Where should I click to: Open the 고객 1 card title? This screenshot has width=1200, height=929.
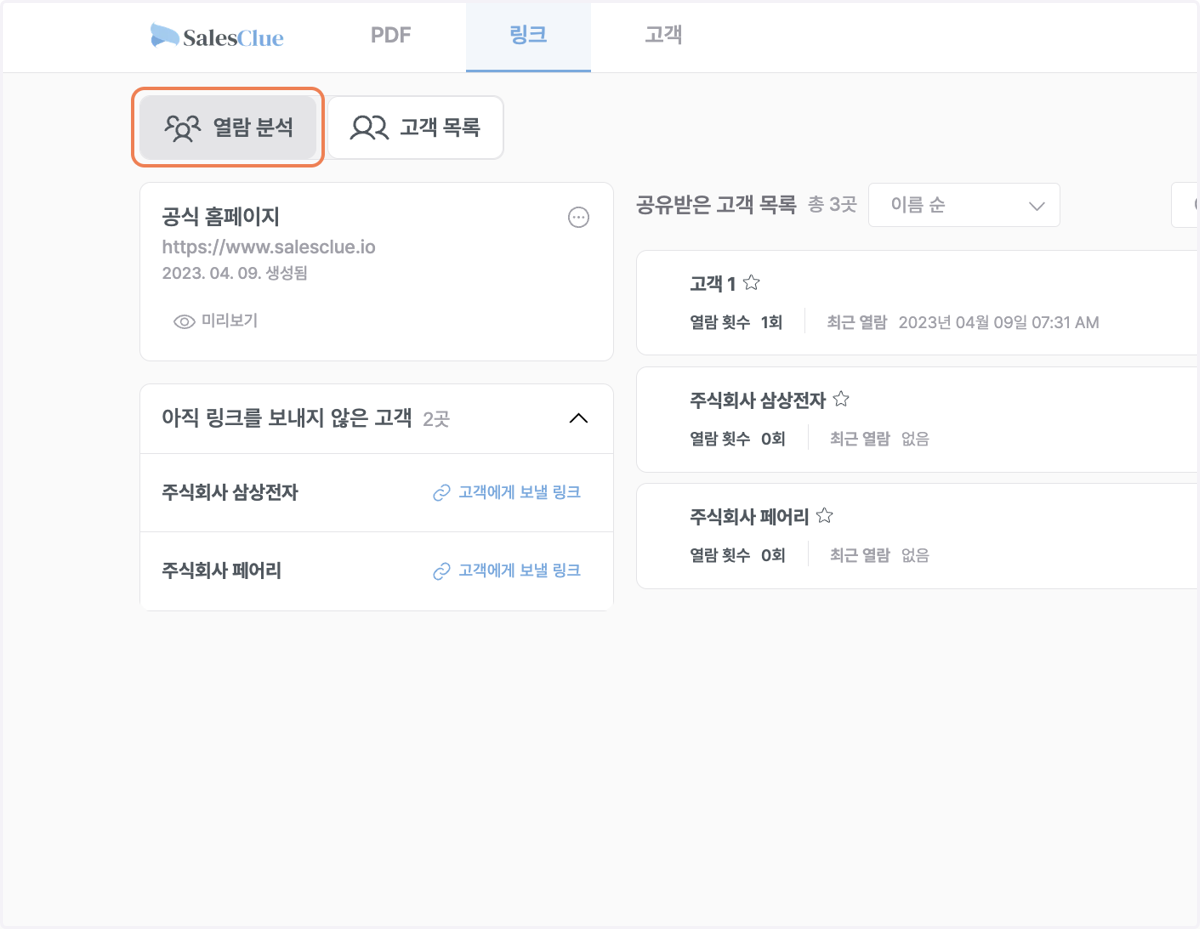pos(713,284)
